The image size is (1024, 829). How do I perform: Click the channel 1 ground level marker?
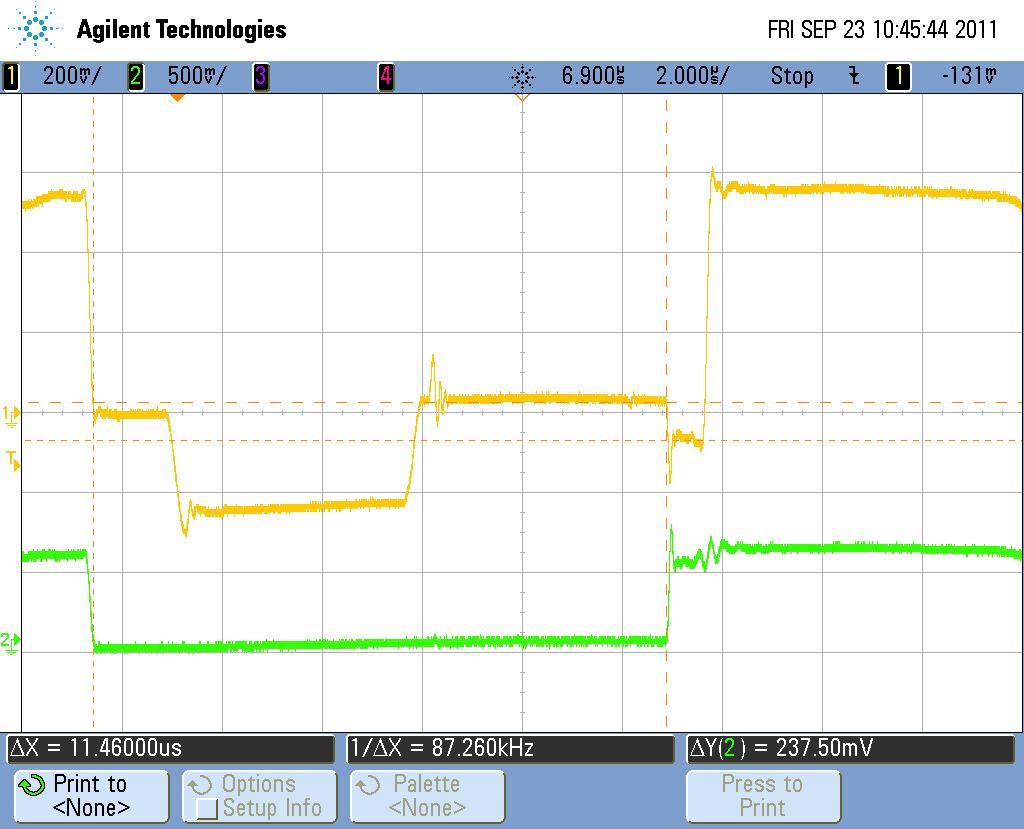coord(11,415)
